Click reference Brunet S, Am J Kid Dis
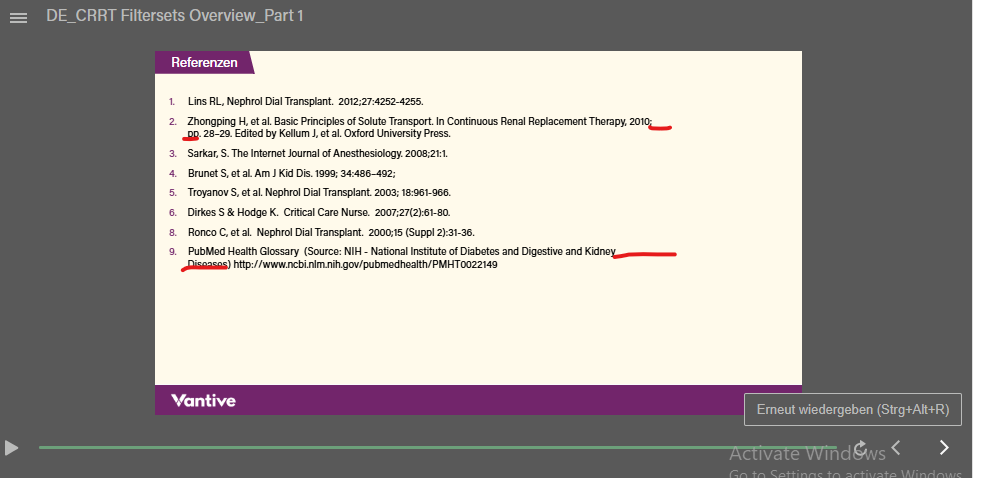This screenshot has width=987, height=478. [x=291, y=173]
